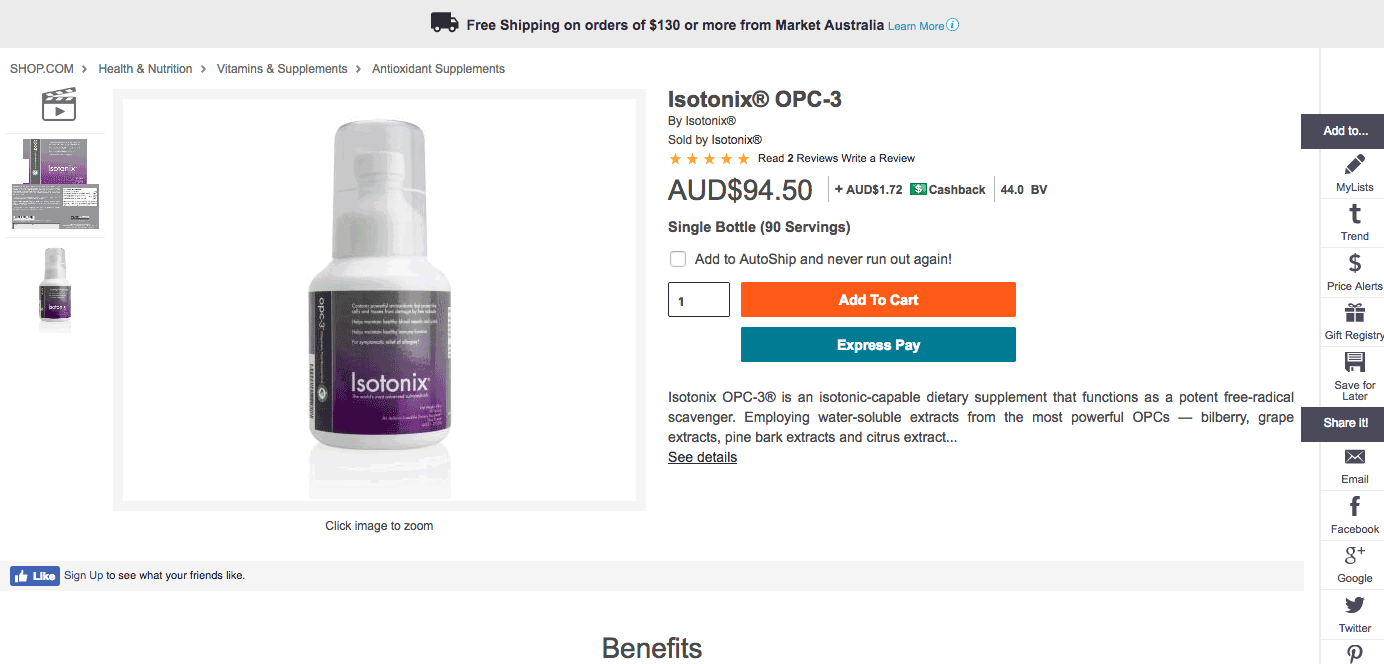
Task: Click Save for Later floppy icon
Action: tap(1355, 362)
